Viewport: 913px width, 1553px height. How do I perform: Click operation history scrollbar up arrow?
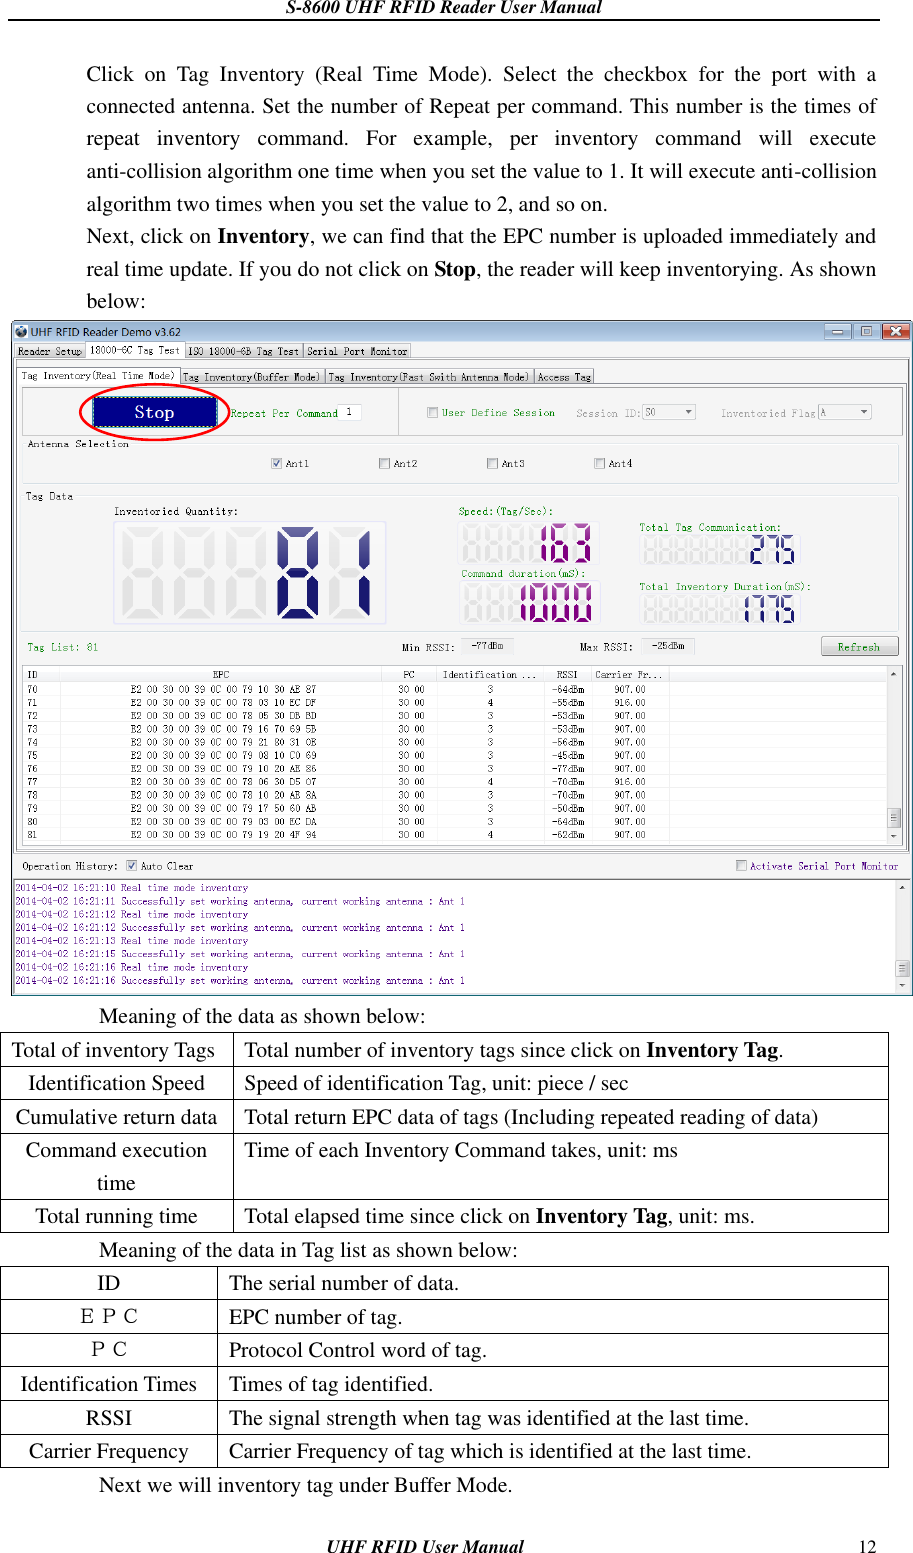(x=903, y=887)
